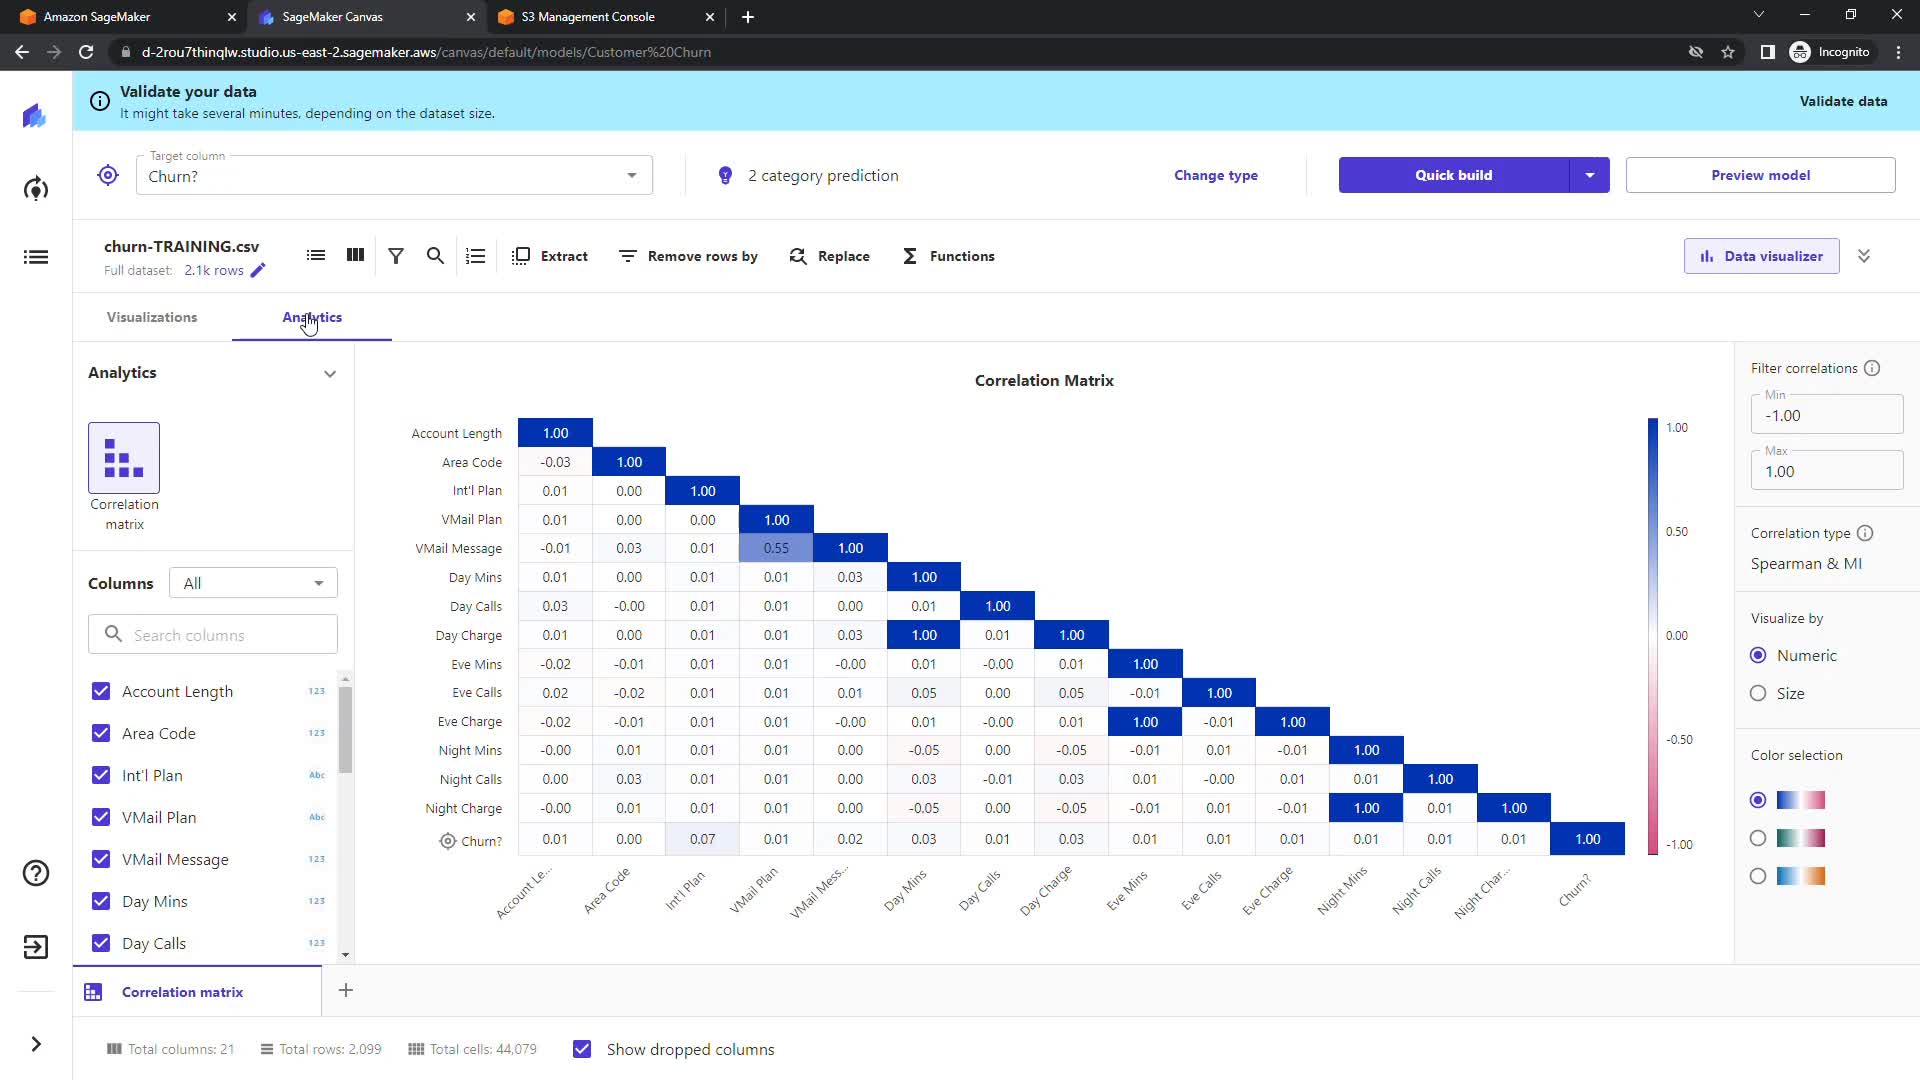Uncheck the Account Length column checkbox
The image size is (1920, 1080).
[101, 691]
